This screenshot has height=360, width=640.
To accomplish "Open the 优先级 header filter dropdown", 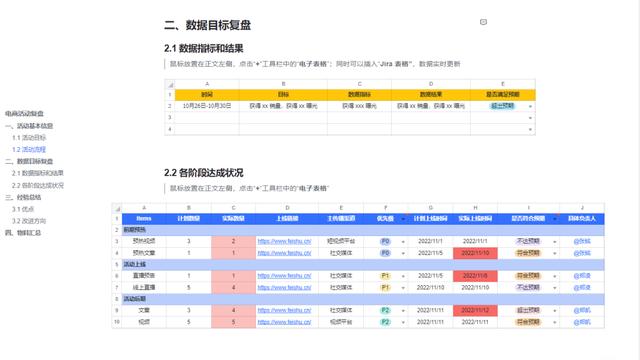I will tap(403, 219).
